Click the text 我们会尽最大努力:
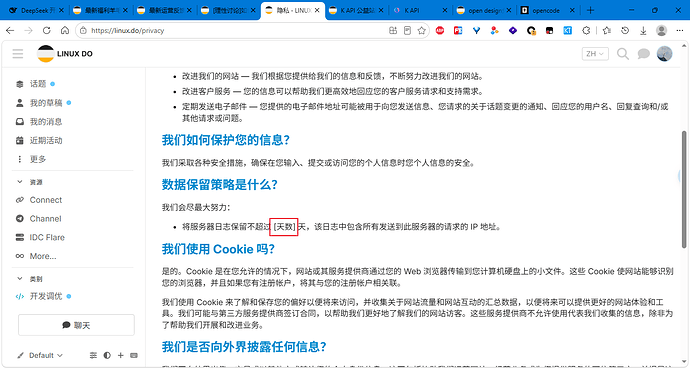 coord(196,207)
